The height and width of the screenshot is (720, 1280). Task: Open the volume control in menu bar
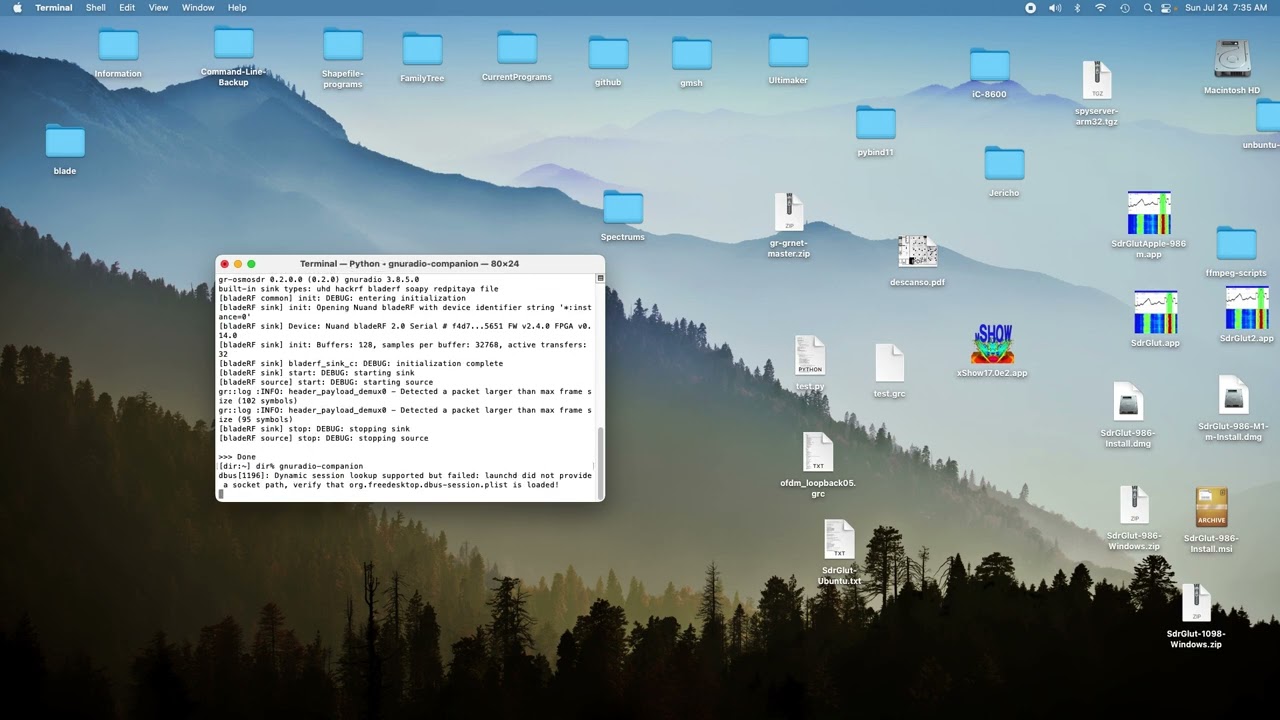coord(1055,7)
